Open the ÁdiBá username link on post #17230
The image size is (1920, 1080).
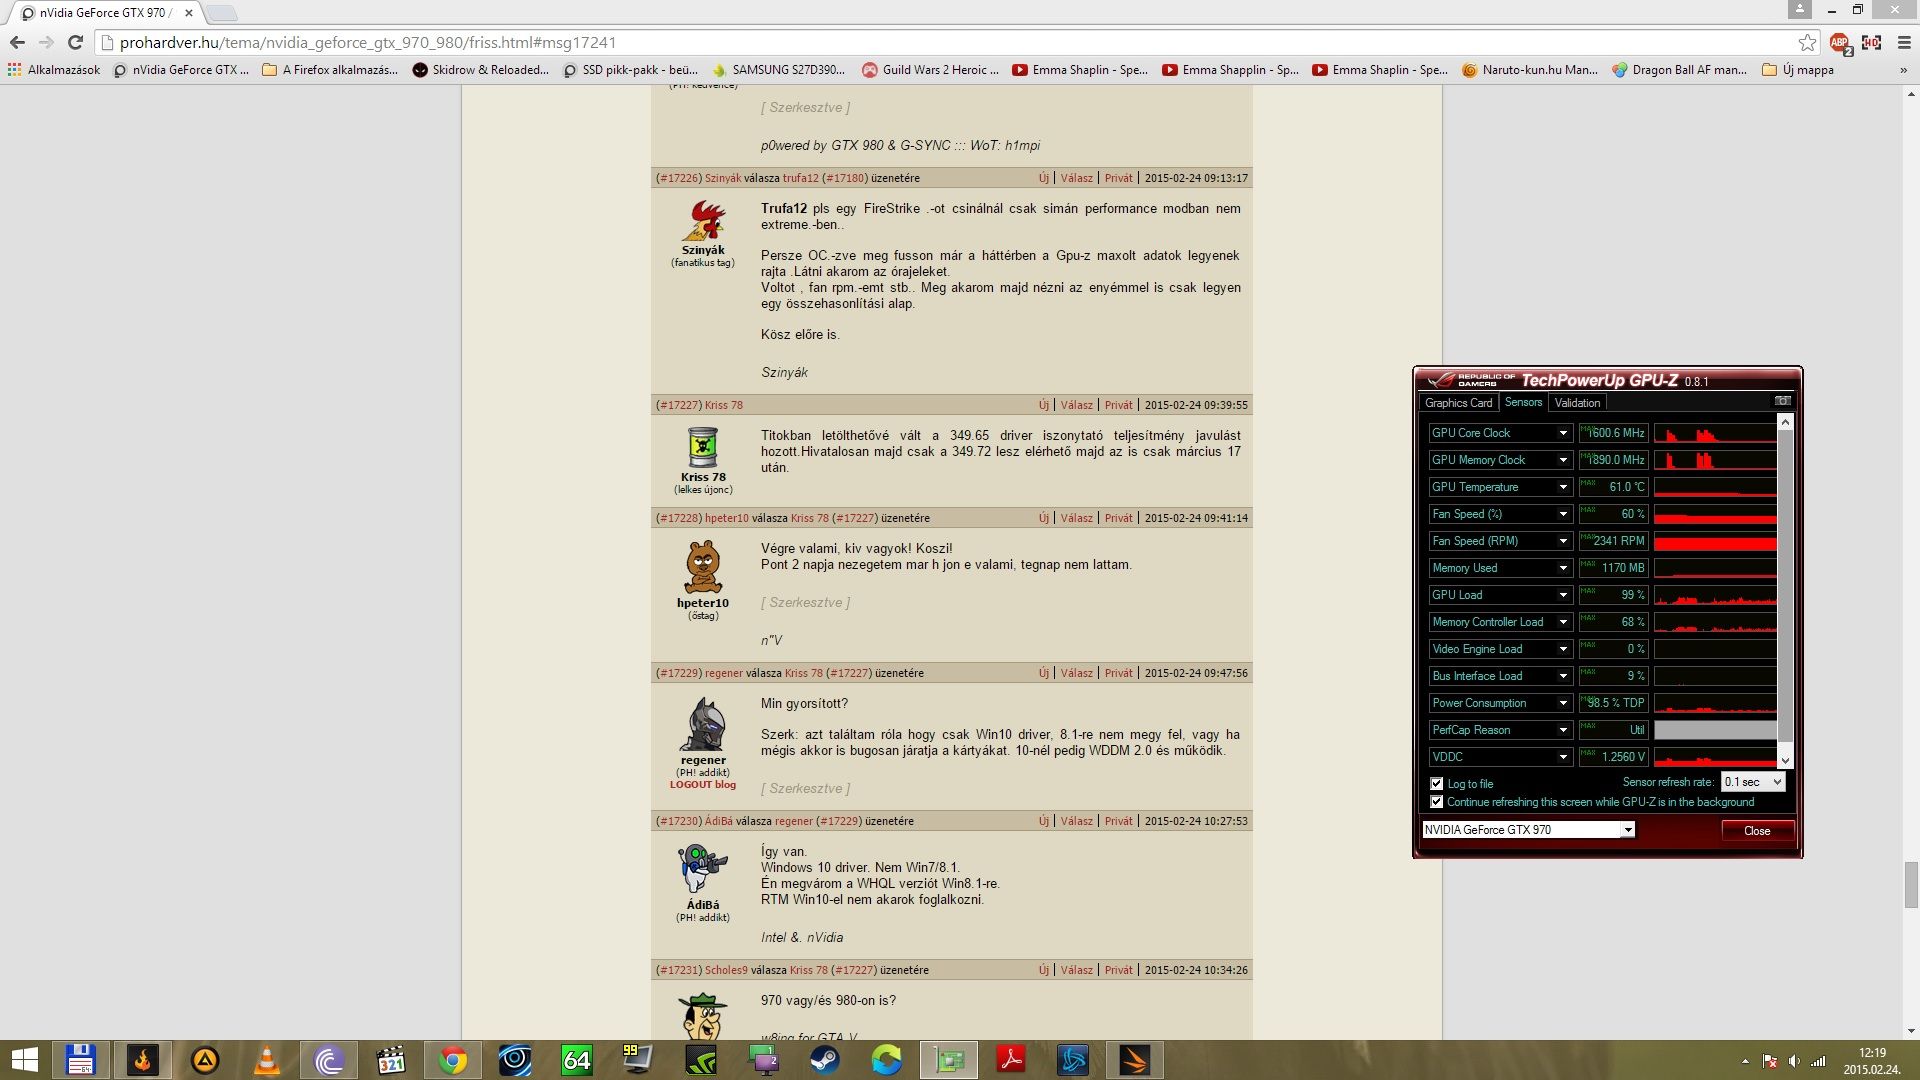[718, 821]
